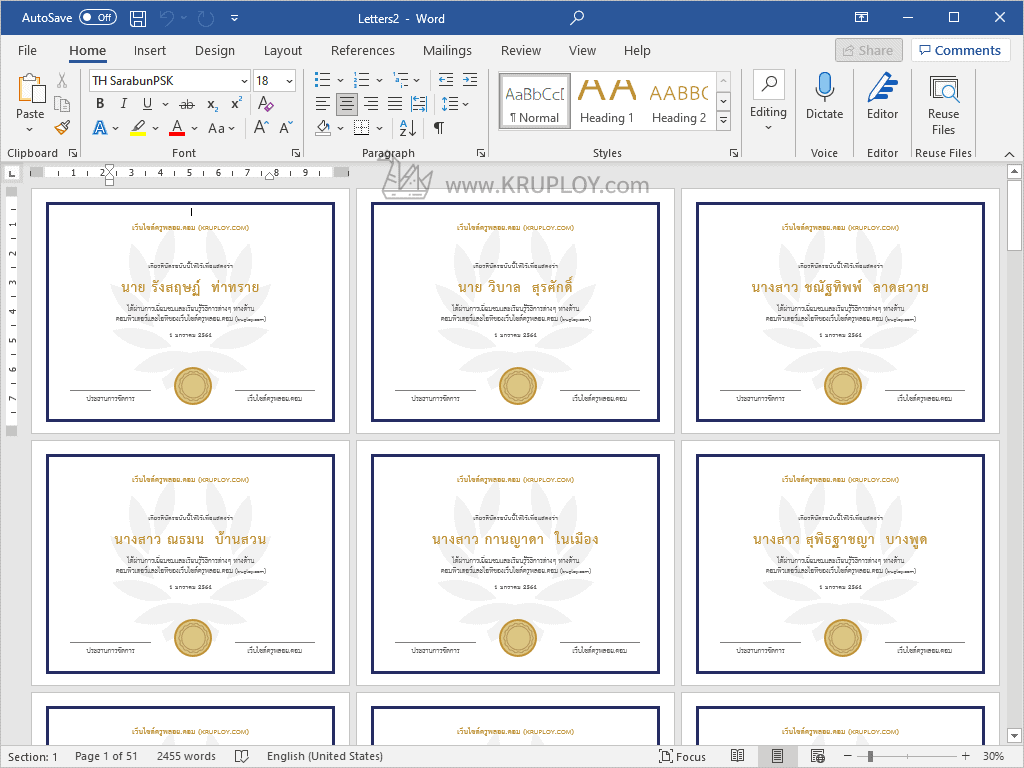Toggle Italic formatting
This screenshot has height=768, width=1024.
(123, 104)
